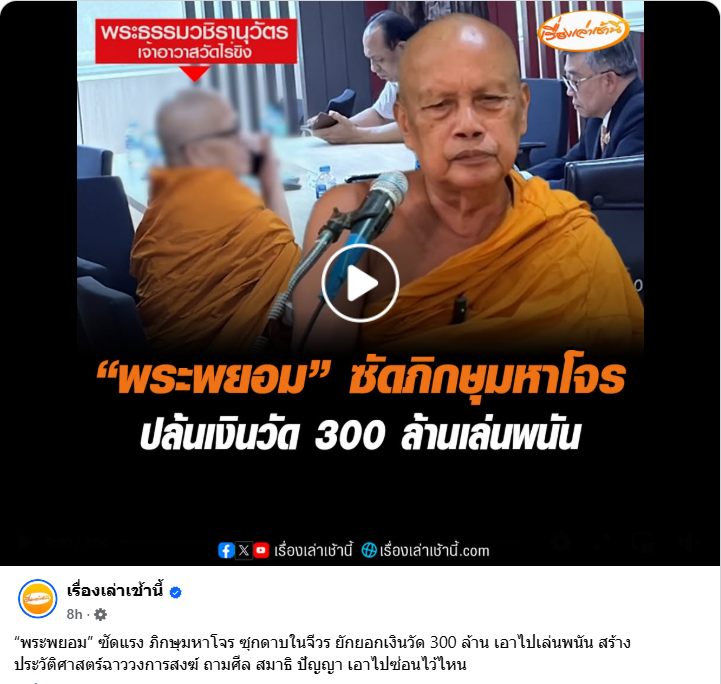The height and width of the screenshot is (684, 721).
Task: Click the X logo in the video banner
Action: pos(244,550)
